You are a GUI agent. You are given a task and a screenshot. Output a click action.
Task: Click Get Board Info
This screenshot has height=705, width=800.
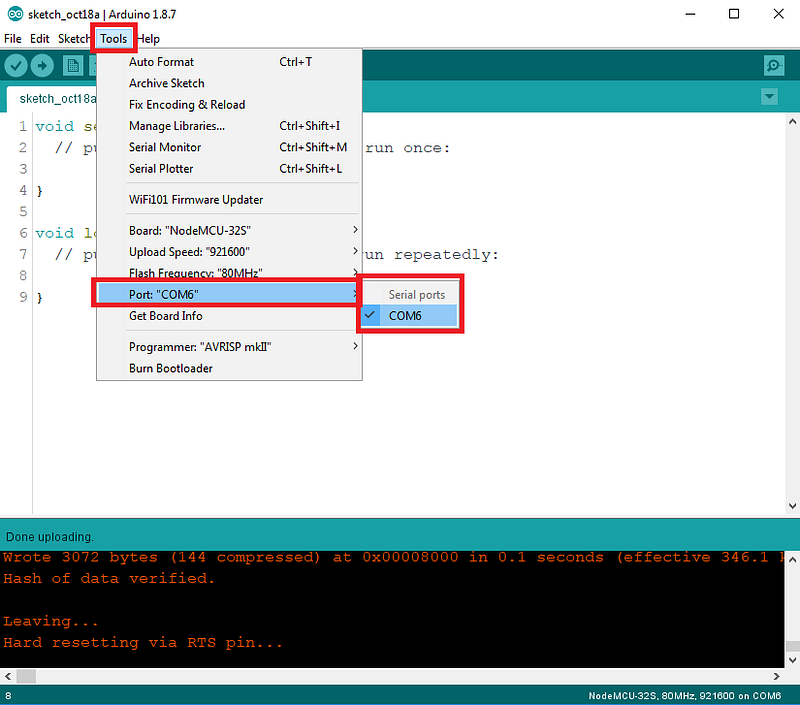point(229,316)
